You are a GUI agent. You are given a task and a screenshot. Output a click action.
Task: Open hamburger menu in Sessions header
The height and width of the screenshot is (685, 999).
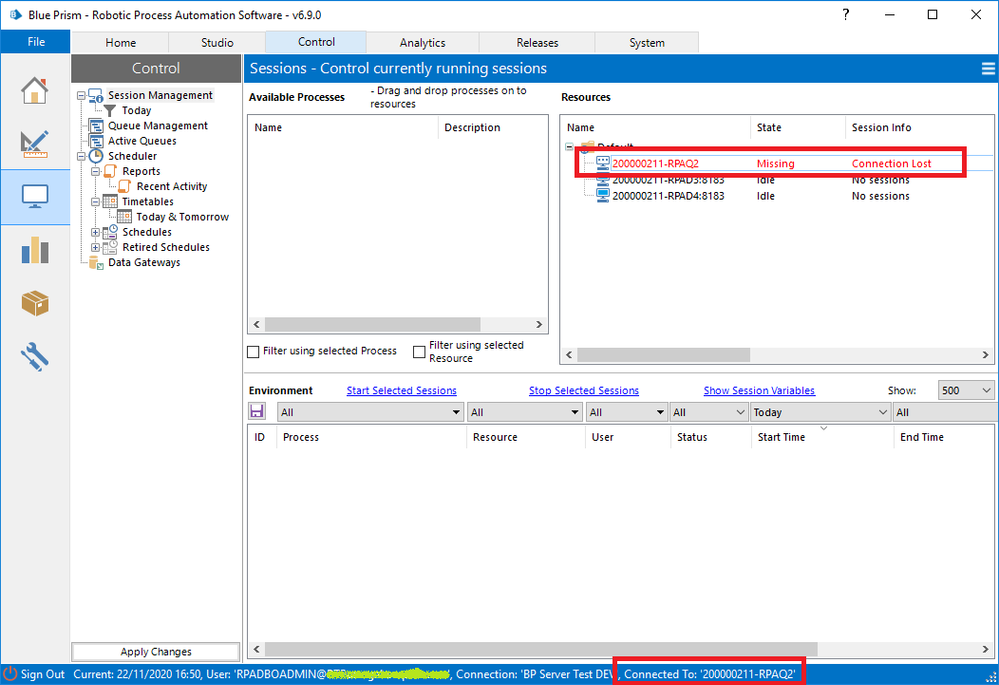[x=988, y=68]
